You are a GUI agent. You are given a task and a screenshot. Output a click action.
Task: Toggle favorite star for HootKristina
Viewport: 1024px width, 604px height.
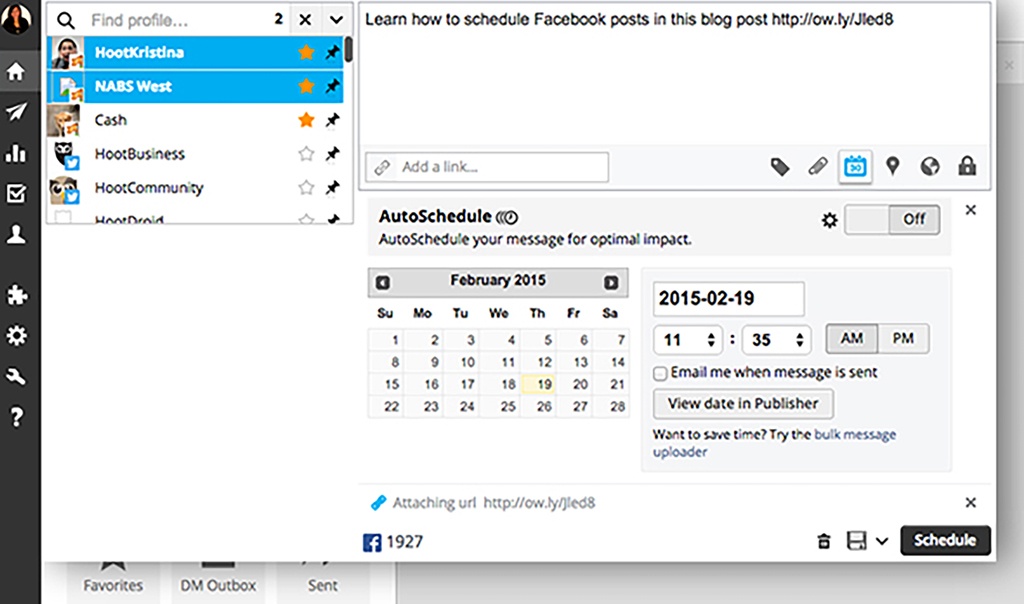[x=306, y=52]
